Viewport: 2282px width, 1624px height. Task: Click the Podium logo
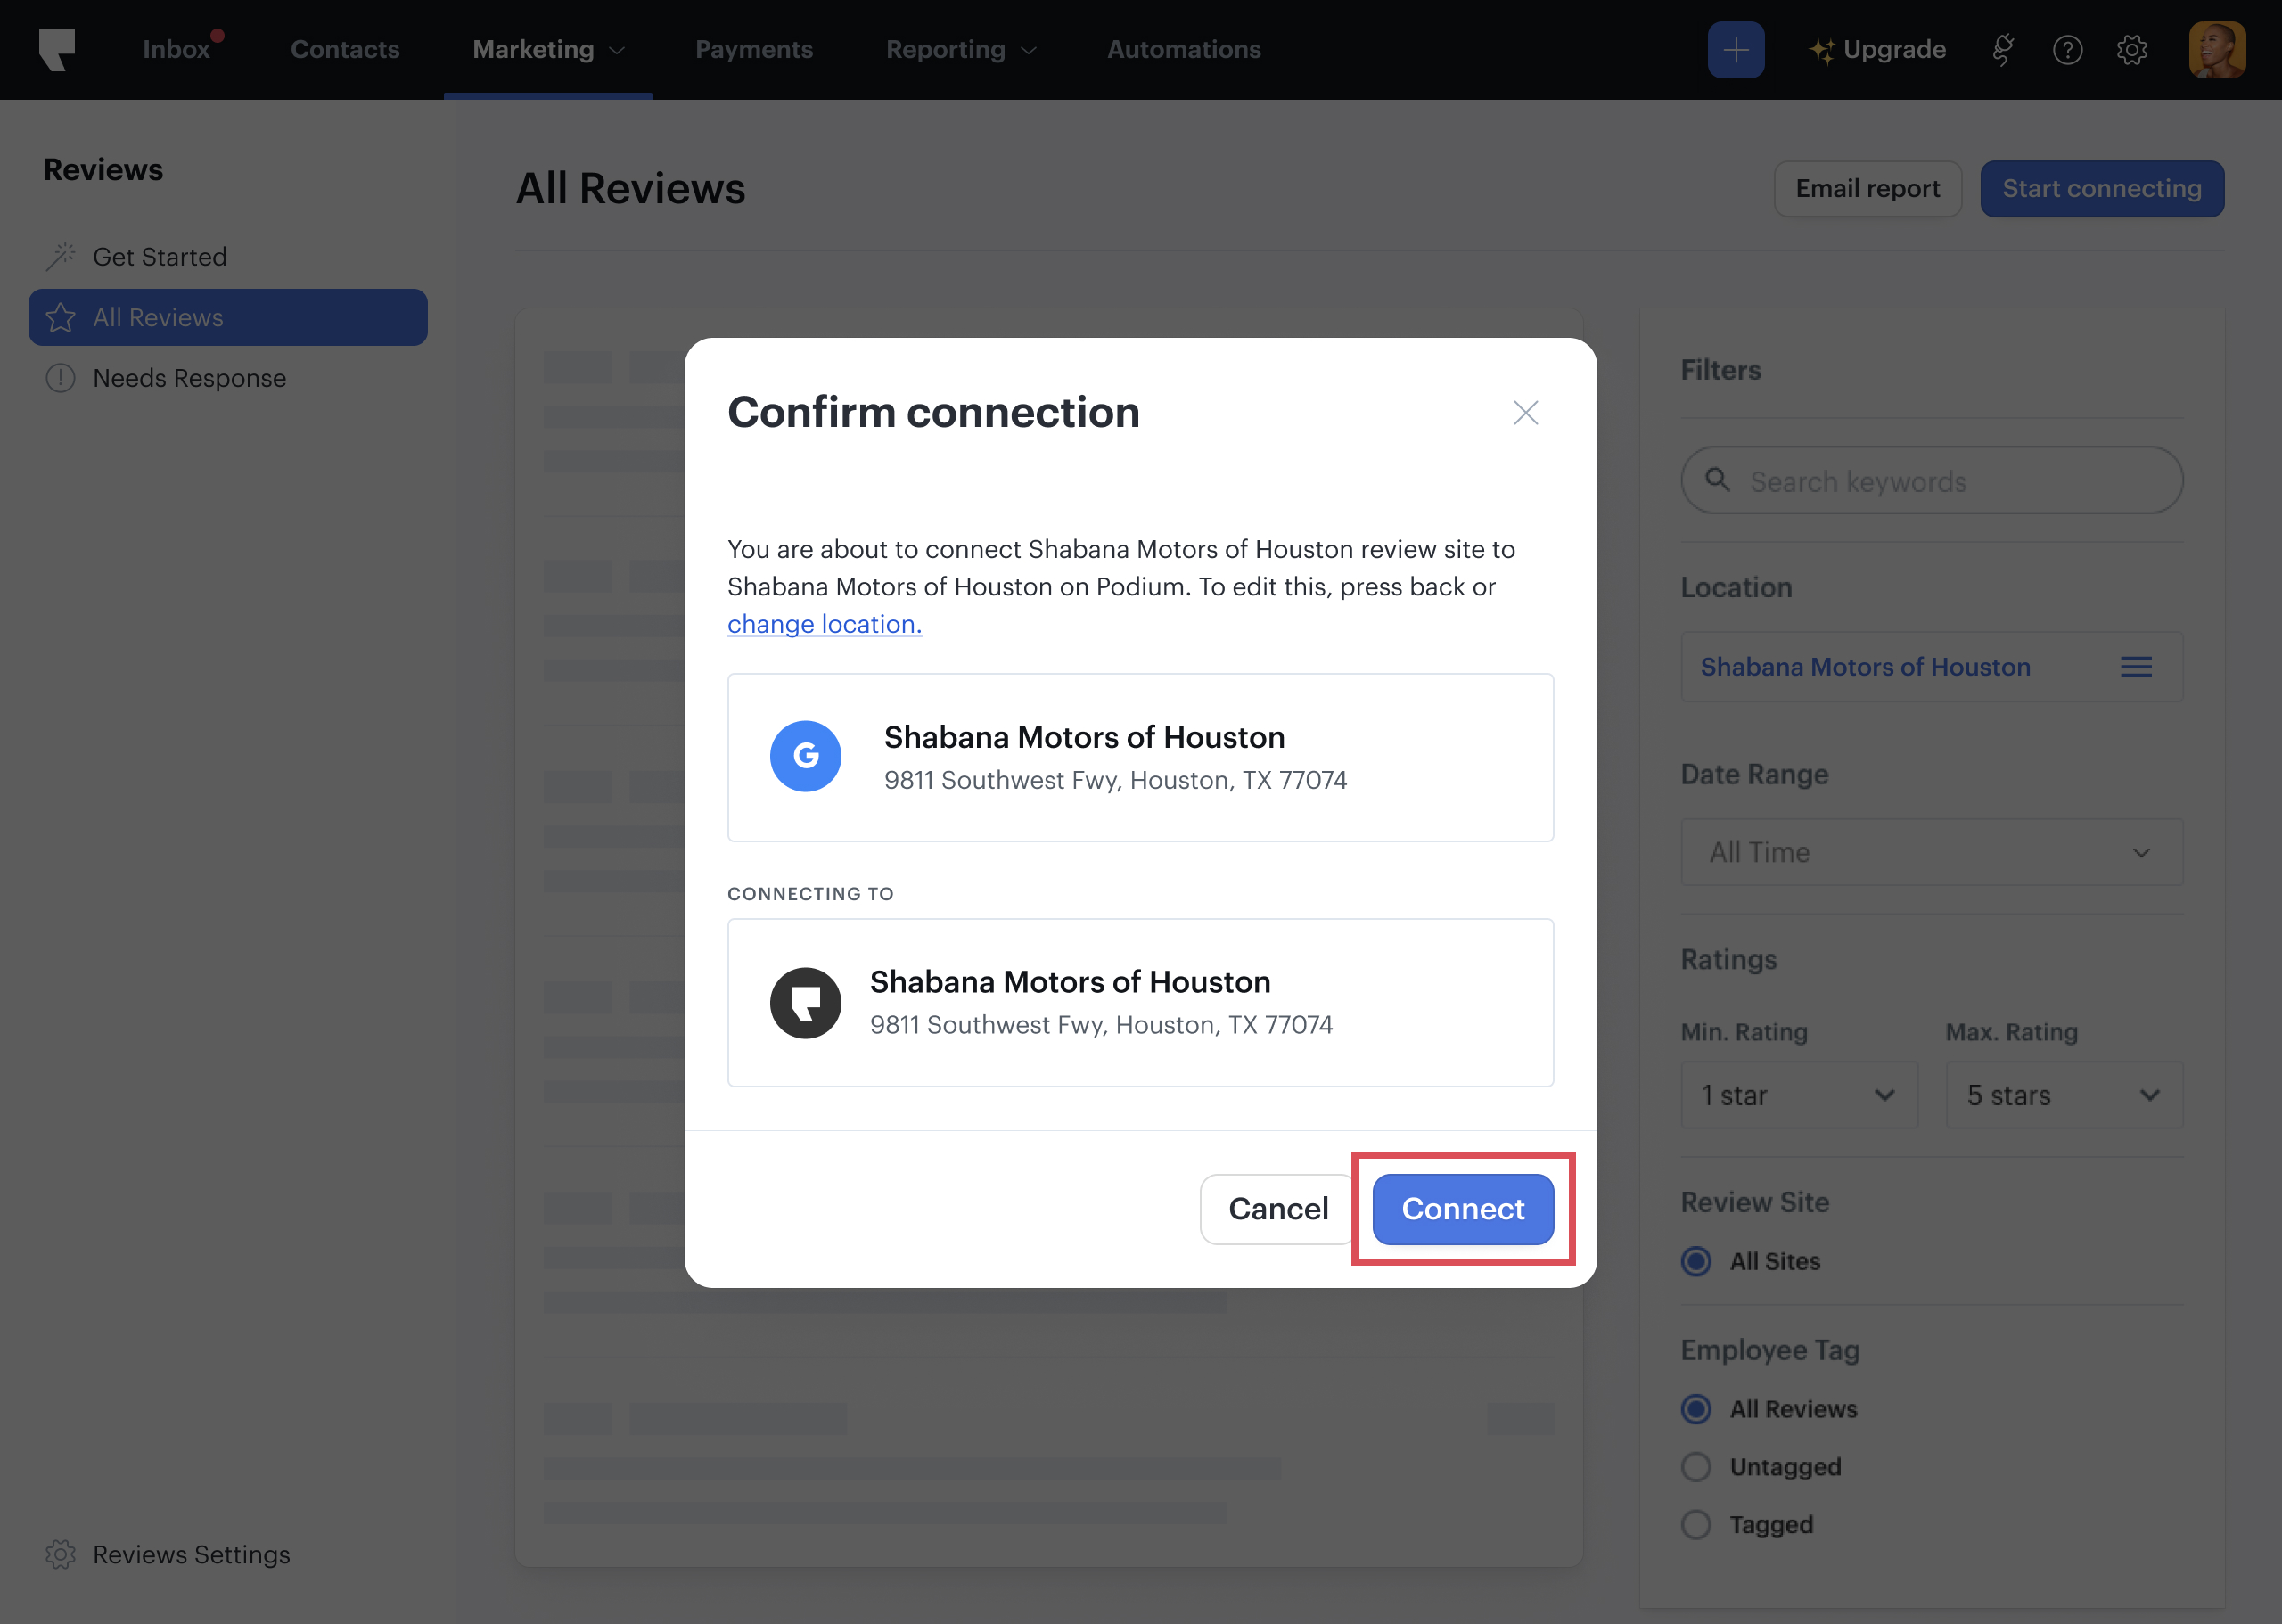coord(59,49)
